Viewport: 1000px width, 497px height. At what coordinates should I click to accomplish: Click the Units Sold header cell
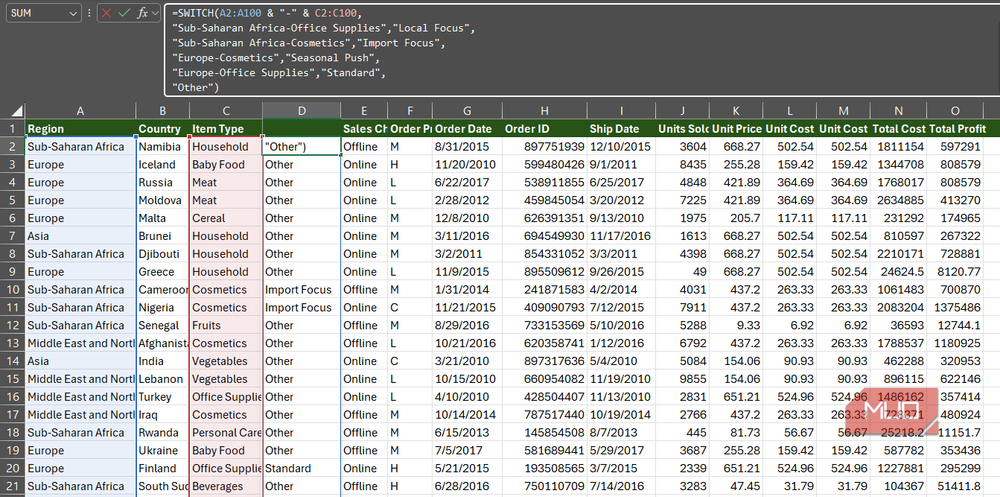(x=682, y=128)
